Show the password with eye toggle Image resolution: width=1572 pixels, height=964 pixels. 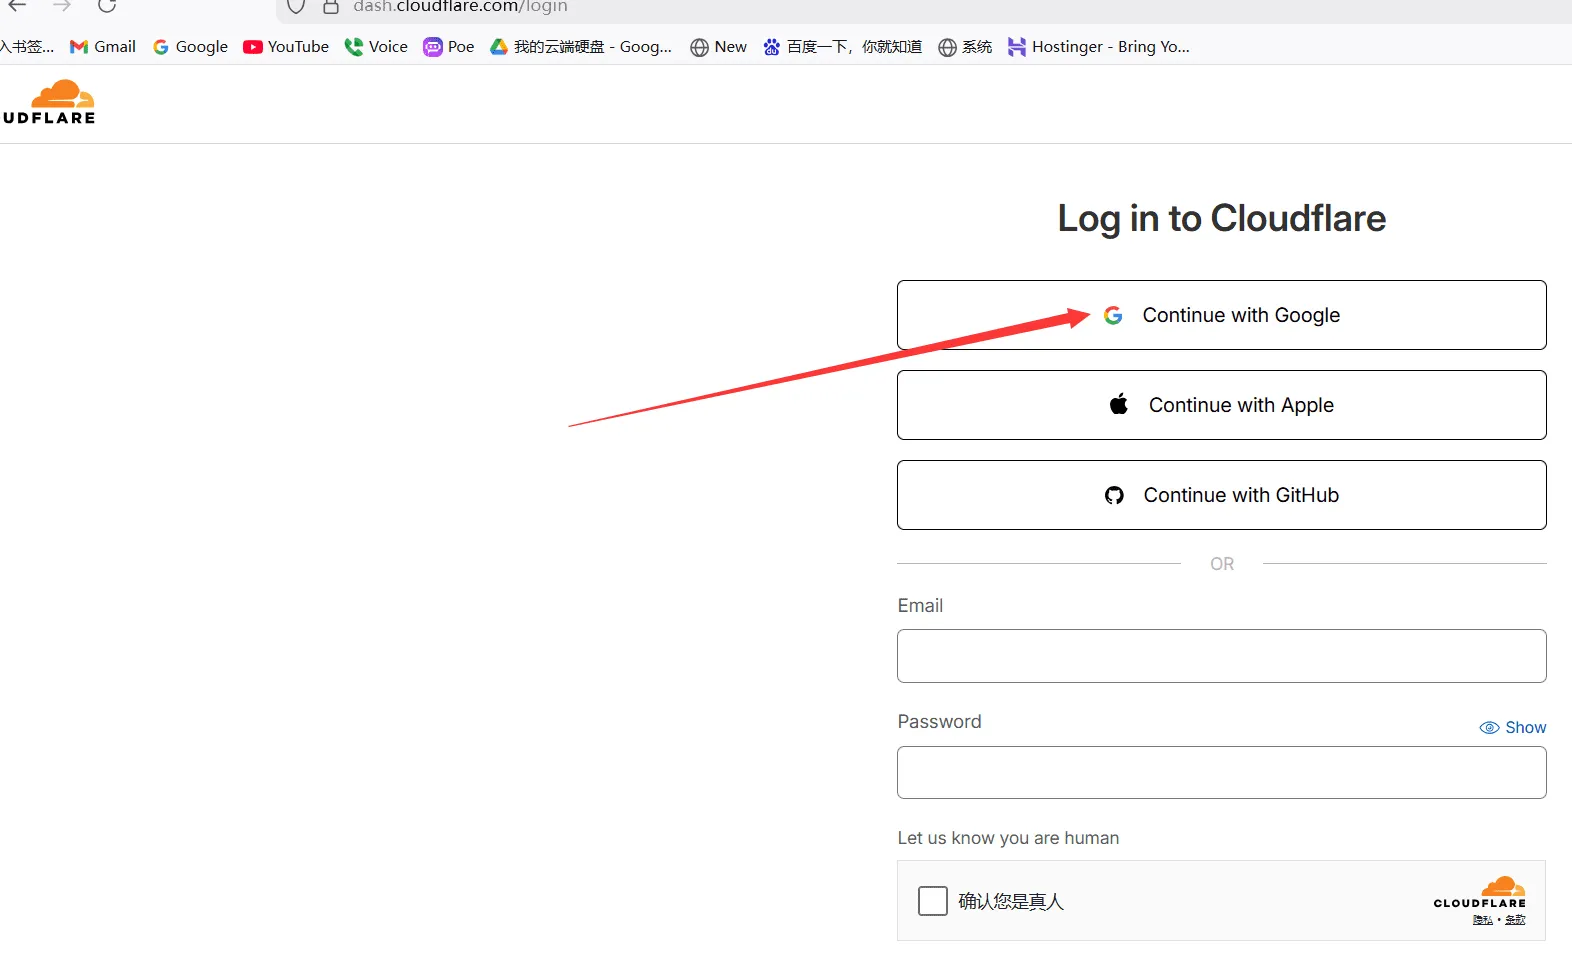pos(1512,728)
